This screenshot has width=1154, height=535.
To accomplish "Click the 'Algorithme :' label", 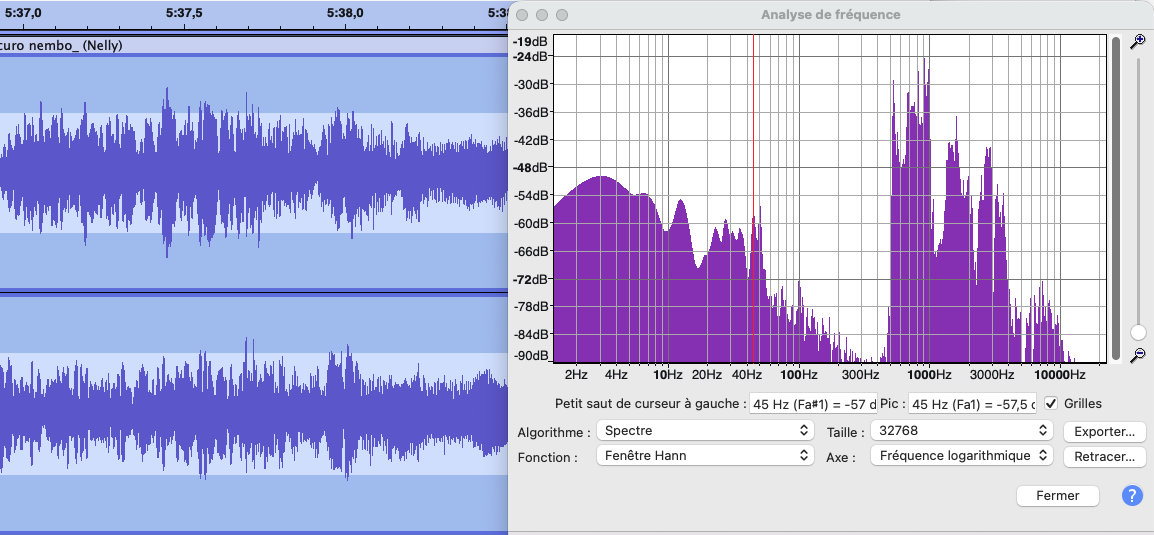I will 554,432.
